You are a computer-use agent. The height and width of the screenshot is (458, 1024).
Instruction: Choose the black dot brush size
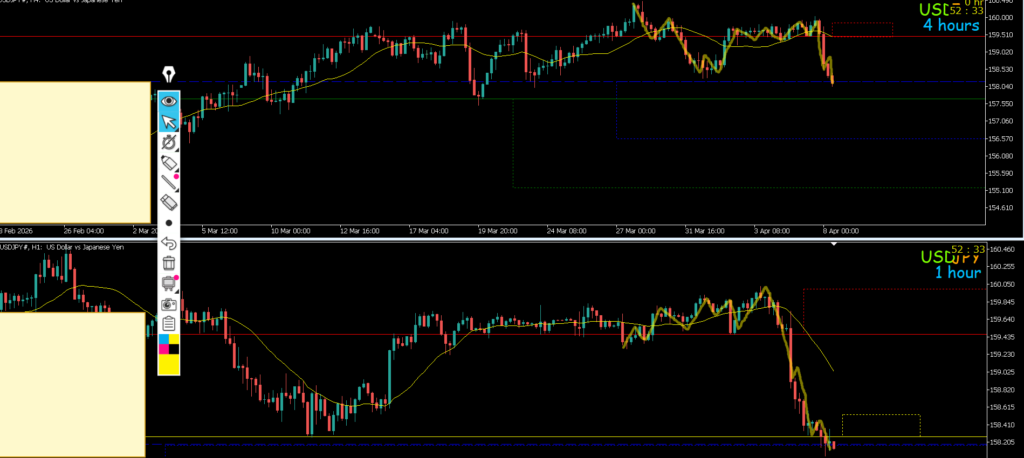point(169,223)
